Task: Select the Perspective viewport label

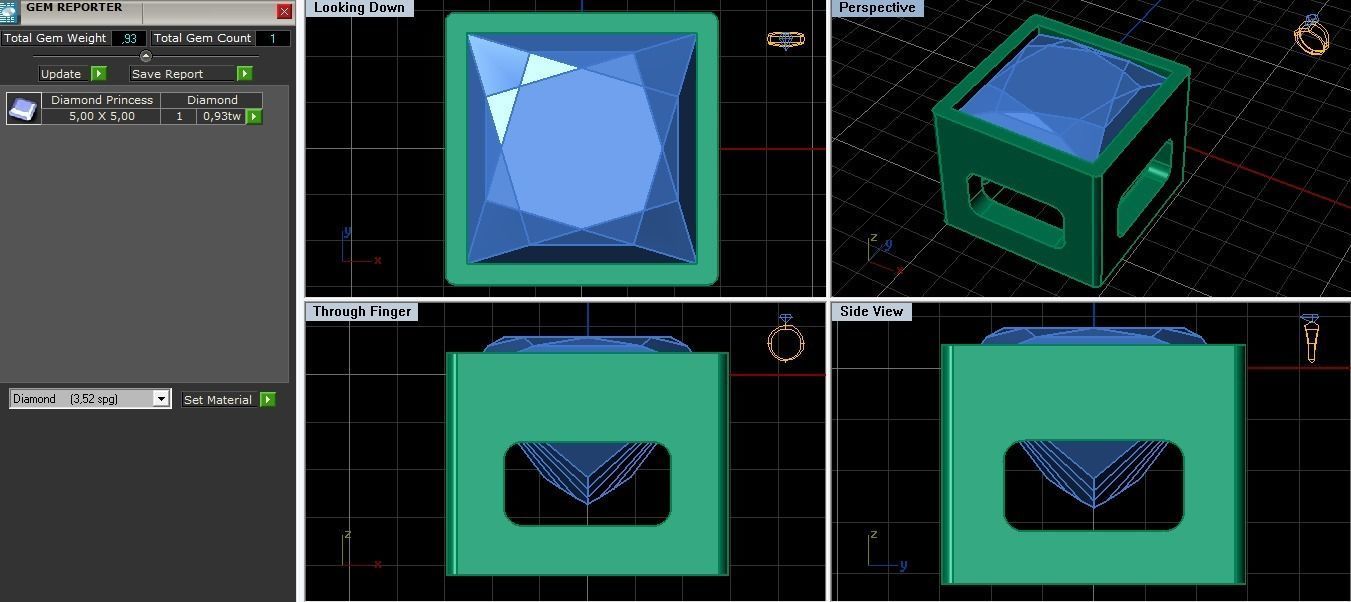Action: pyautogui.click(x=877, y=8)
